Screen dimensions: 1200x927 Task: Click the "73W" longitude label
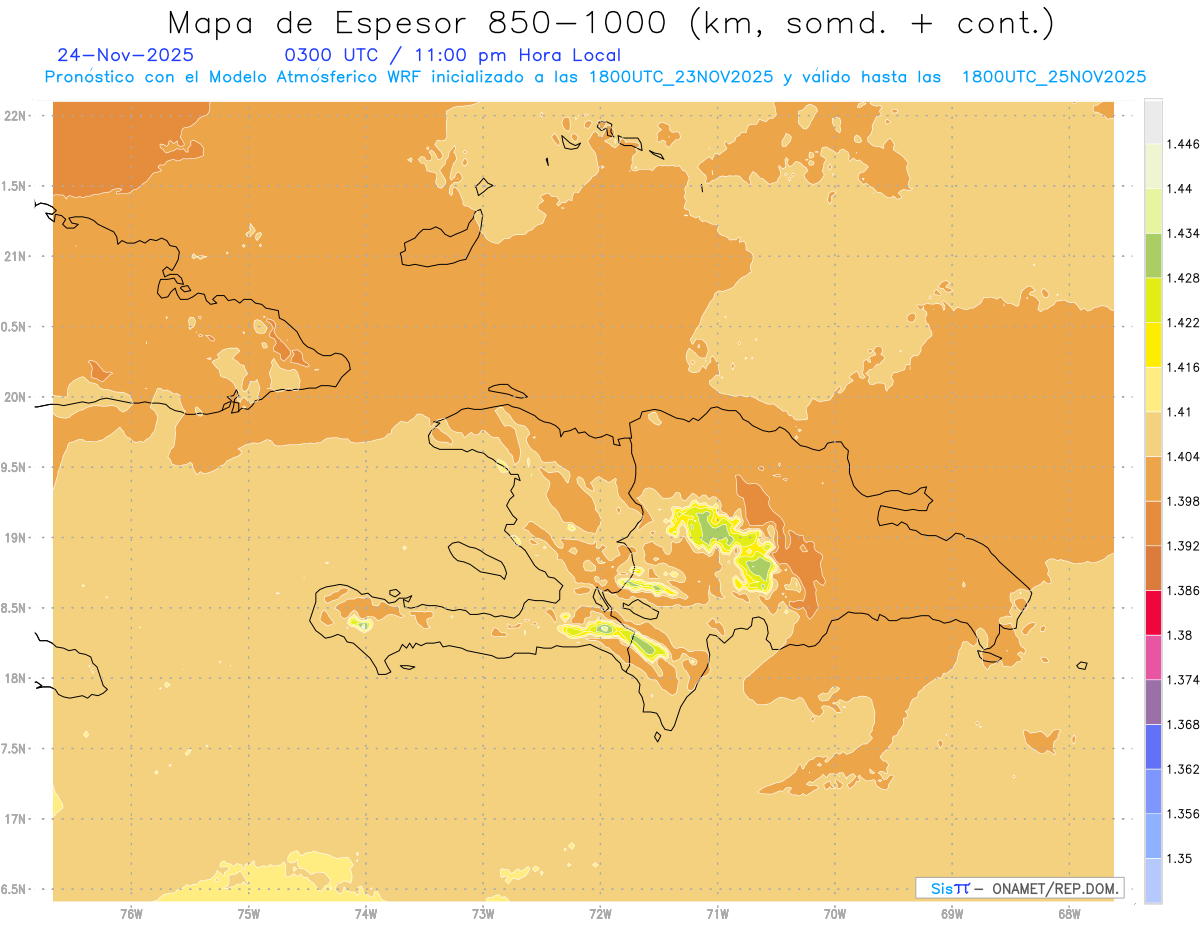[483, 915]
